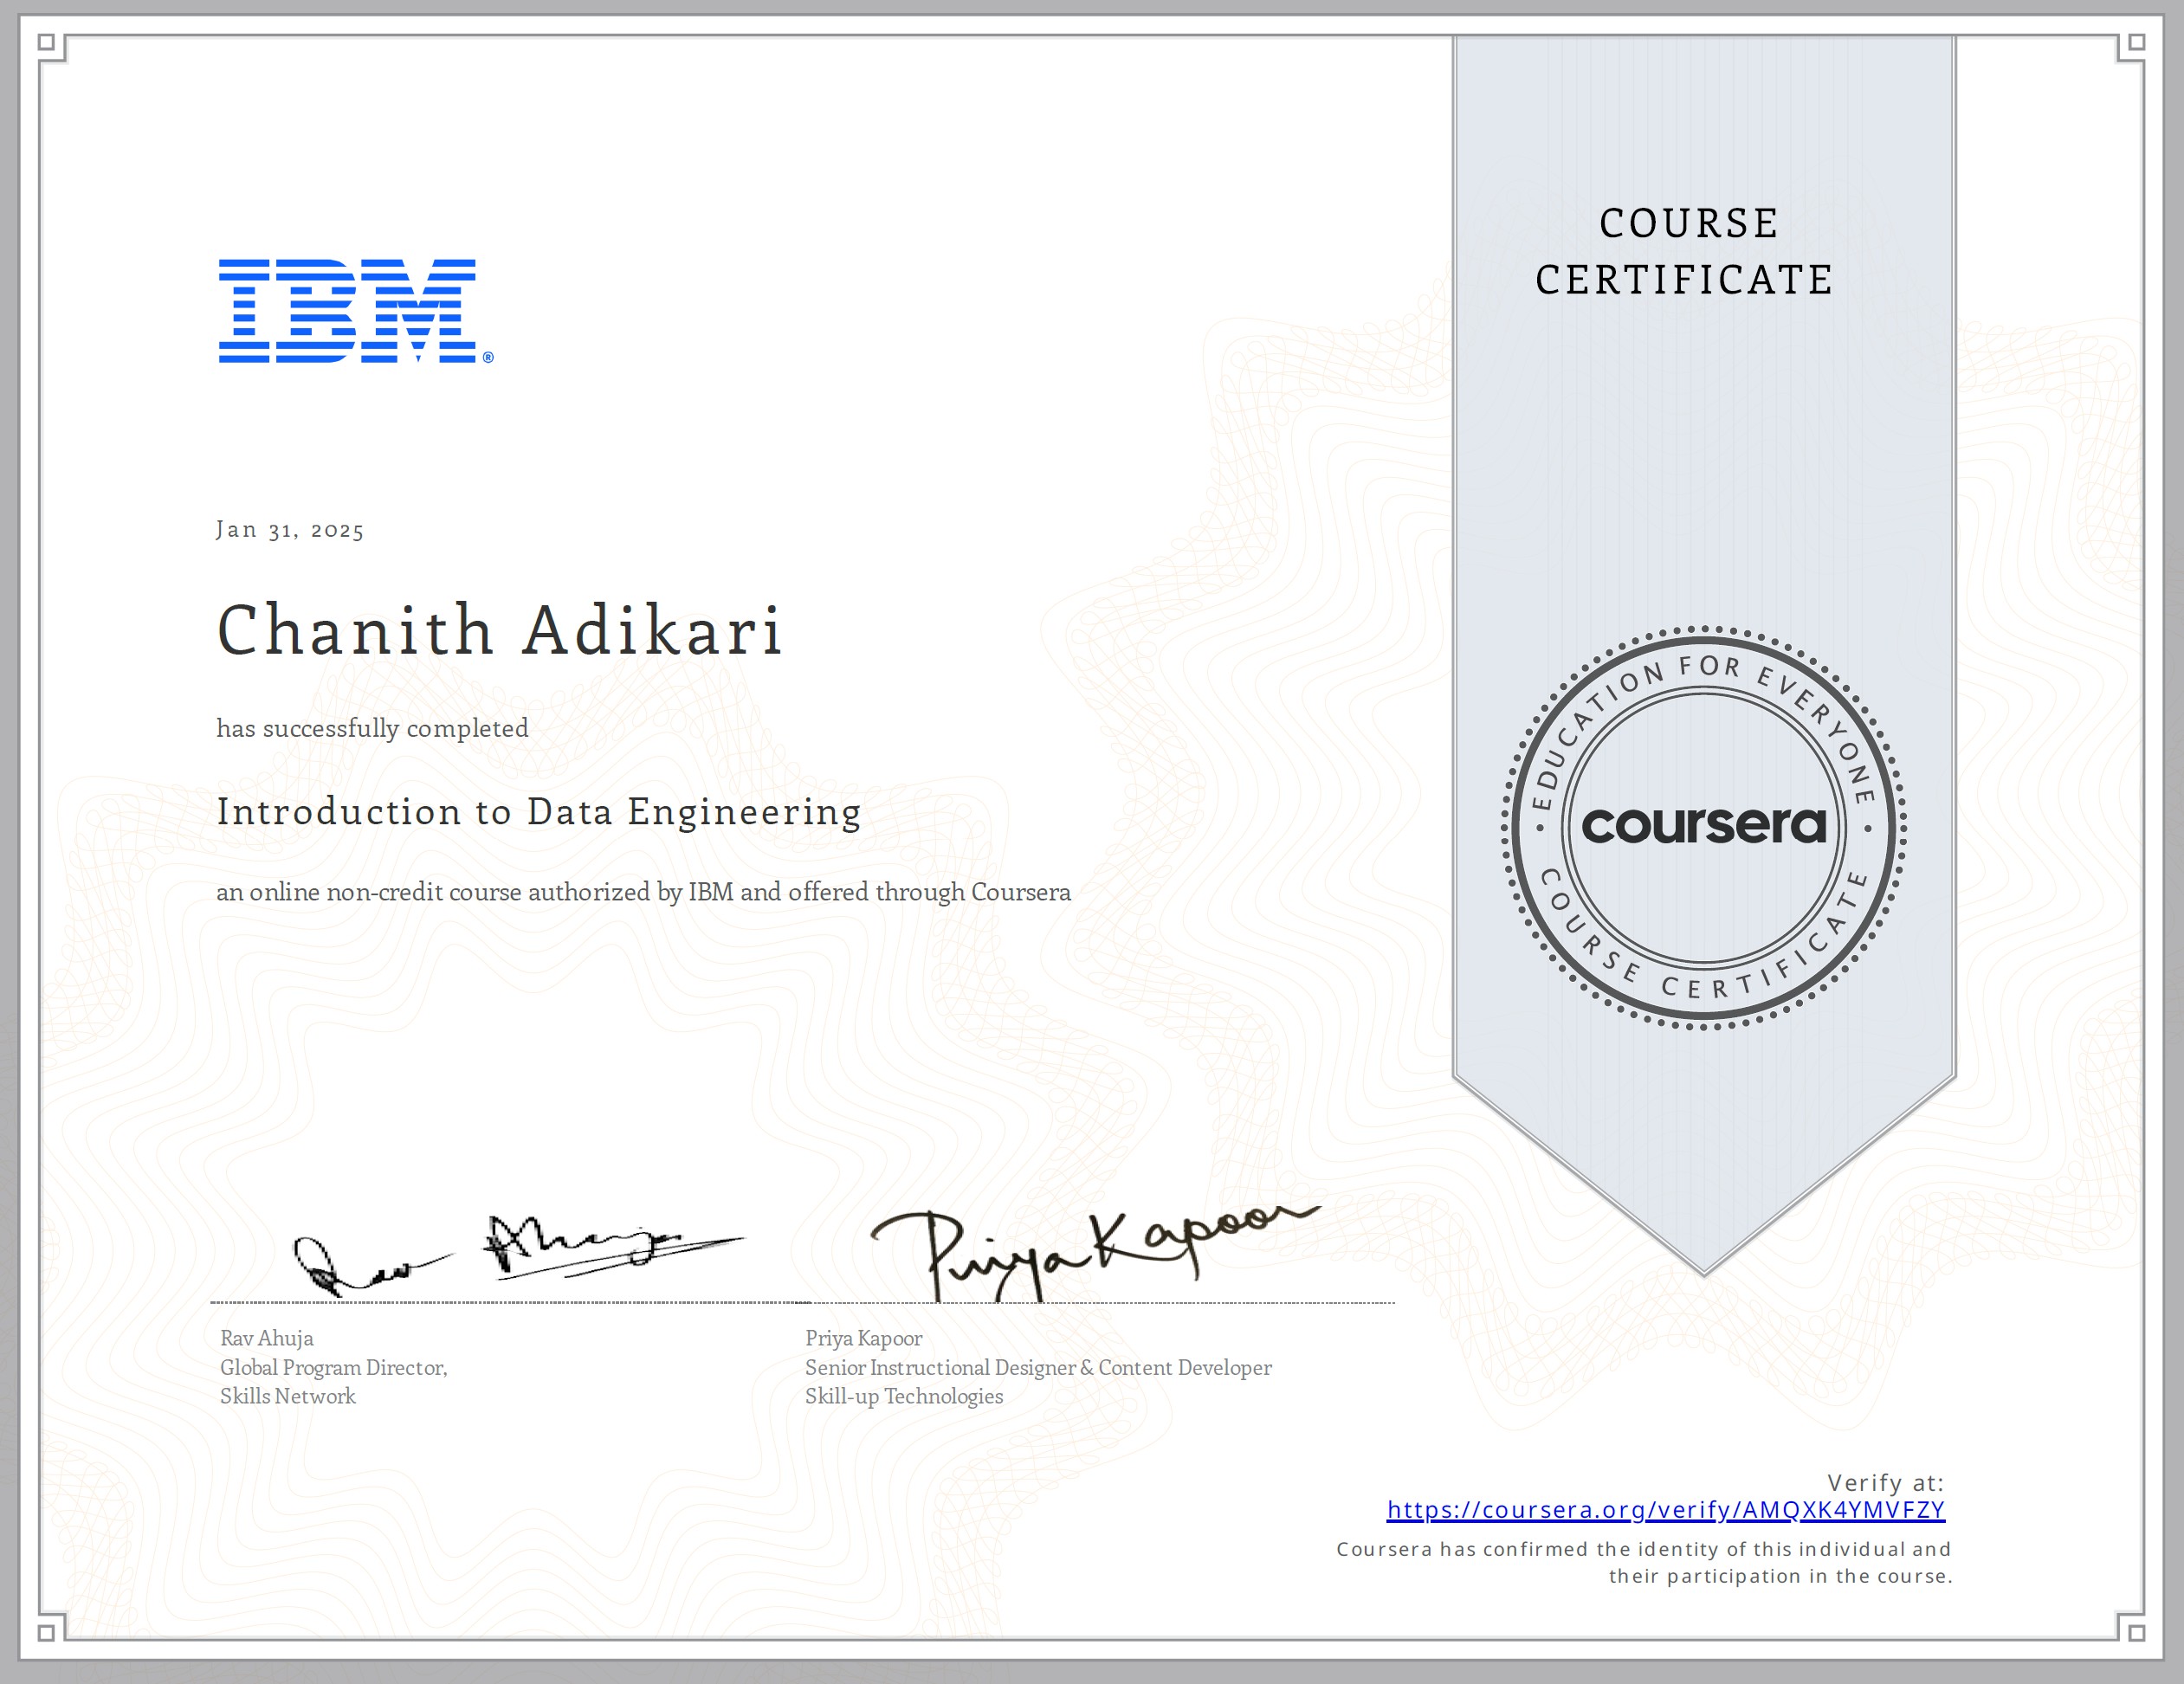
Task: Click the decorative corner mark top left
Action: click(x=47, y=43)
